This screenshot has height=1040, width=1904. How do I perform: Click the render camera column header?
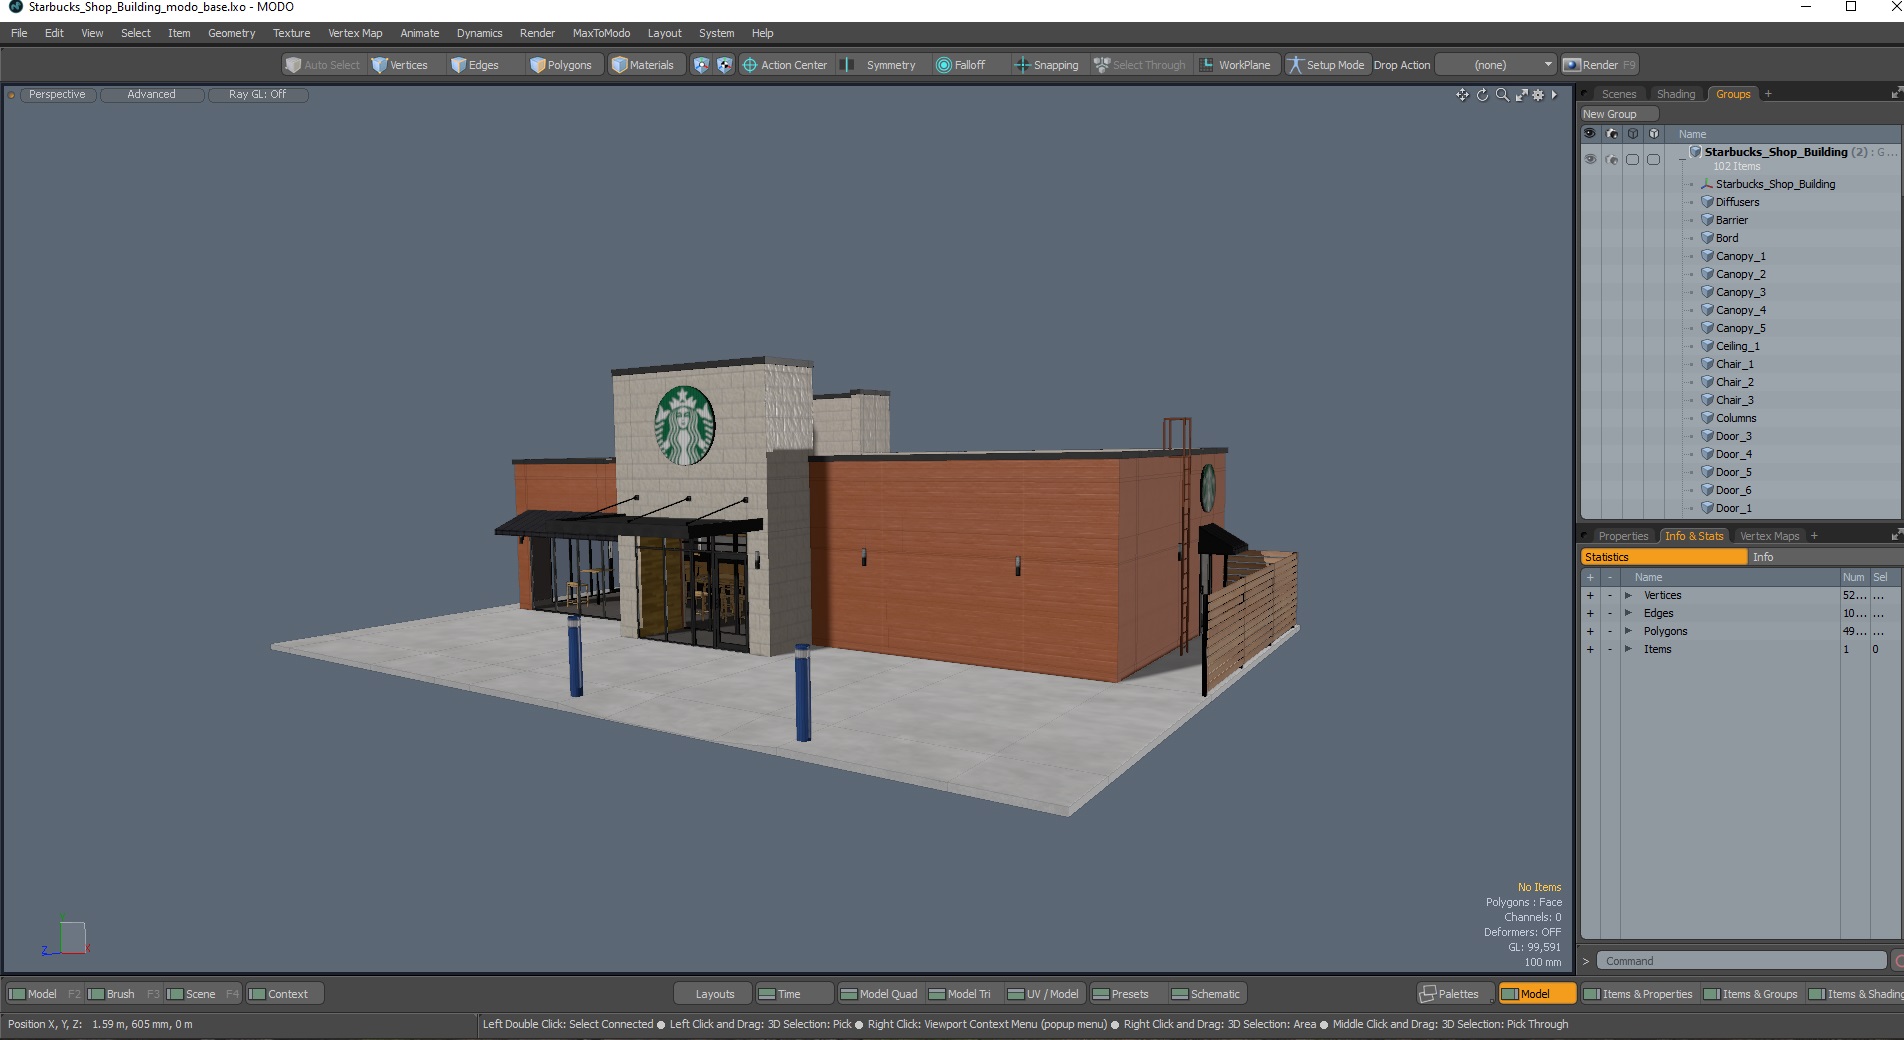pos(1611,133)
